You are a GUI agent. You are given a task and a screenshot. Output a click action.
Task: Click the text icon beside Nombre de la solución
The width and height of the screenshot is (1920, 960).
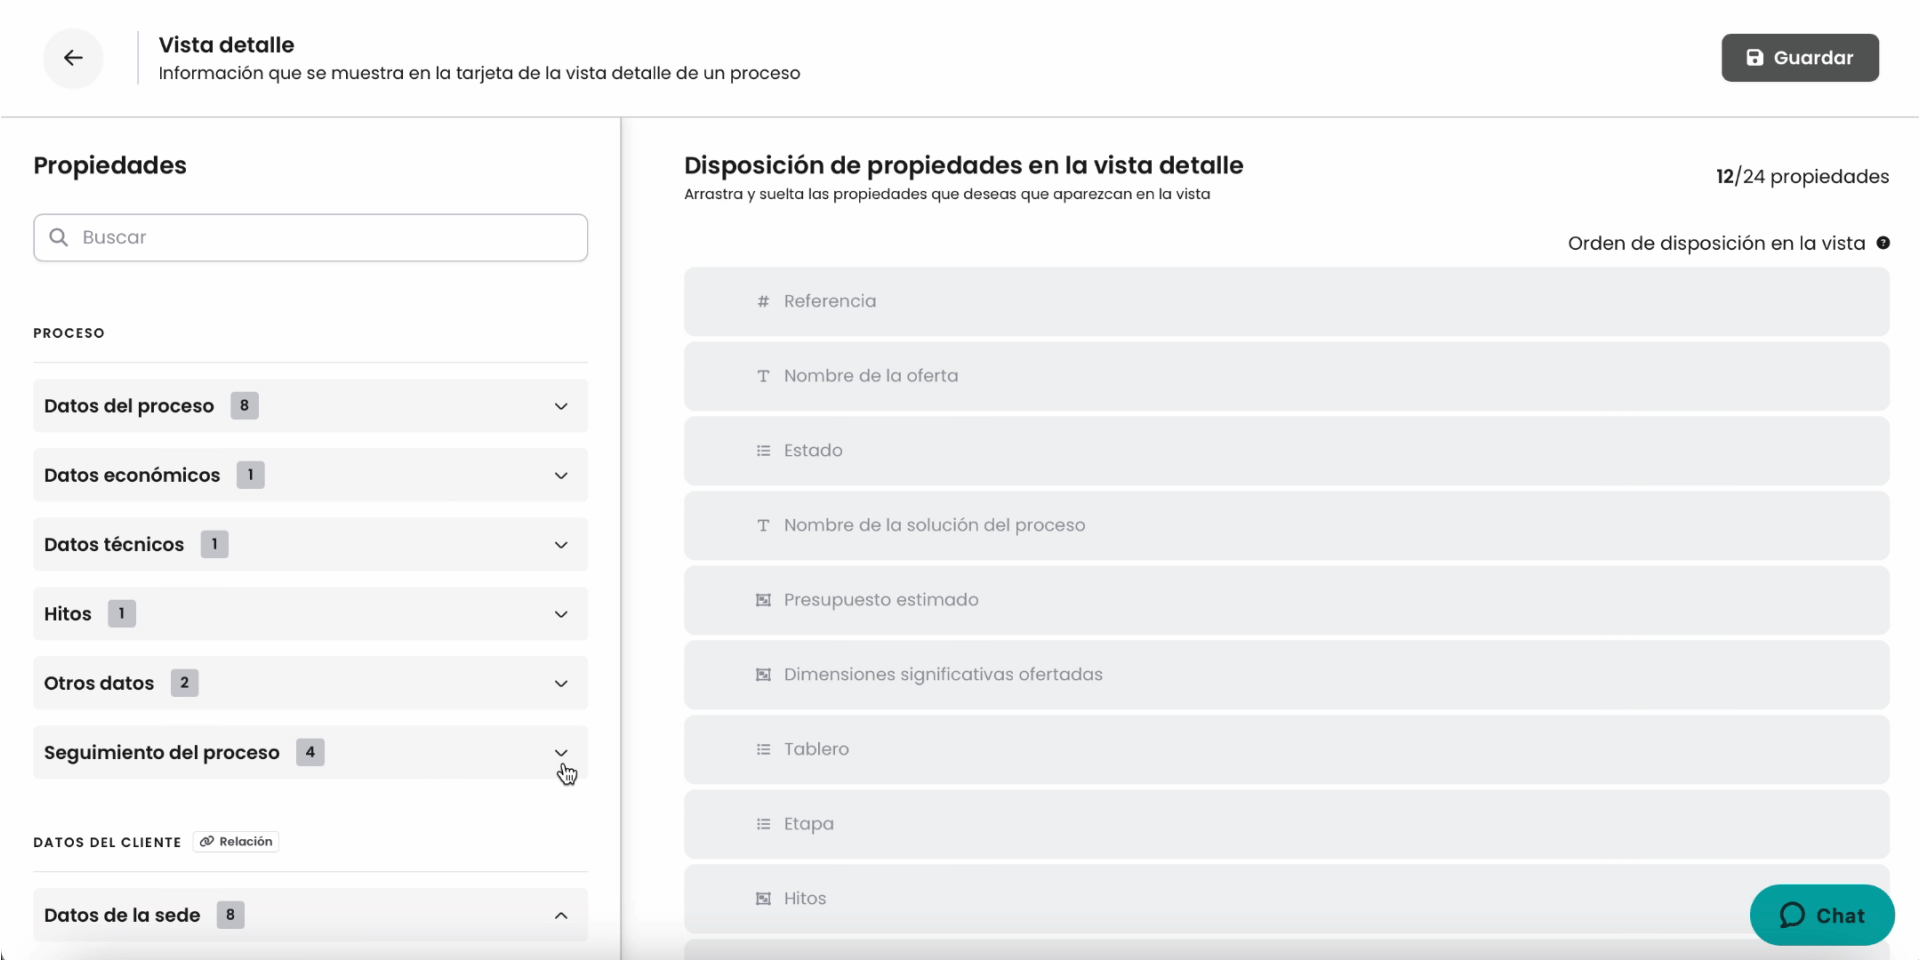point(763,525)
